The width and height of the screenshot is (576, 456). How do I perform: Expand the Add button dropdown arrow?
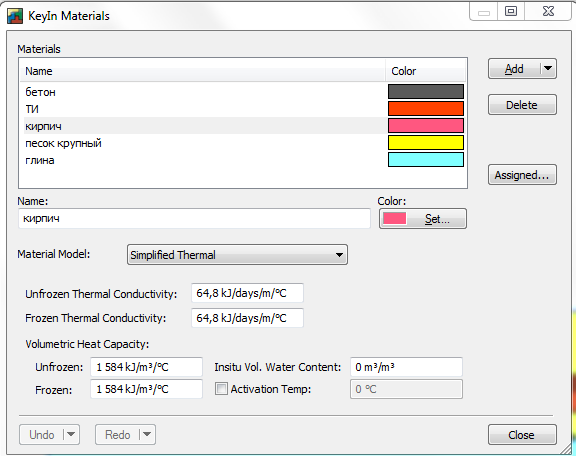tap(548, 68)
